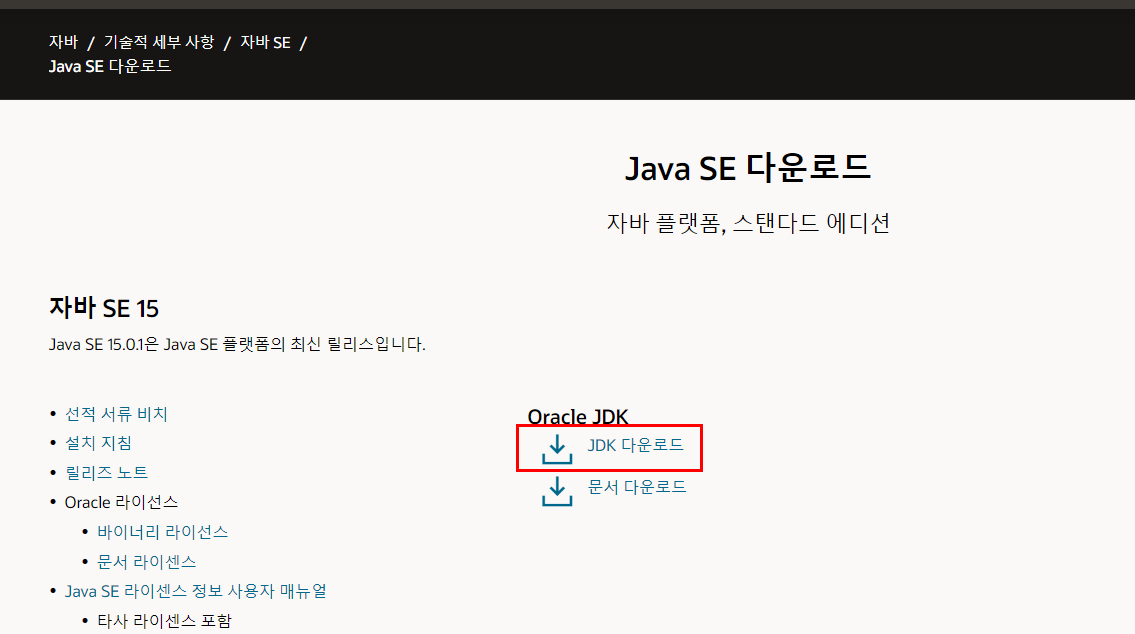The height and width of the screenshot is (634, 1135).
Task: Click 자바 플랫폼, 스탠다드 에디션 subtitle
Action: tap(748, 223)
